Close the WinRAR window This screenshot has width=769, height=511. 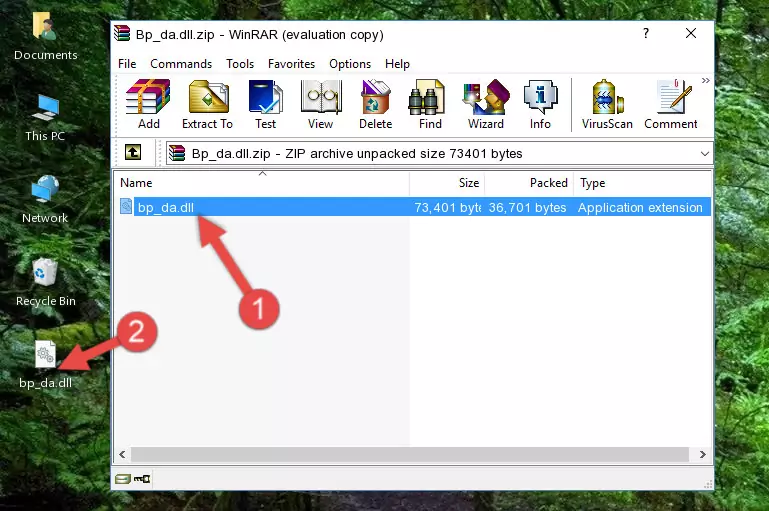(691, 33)
